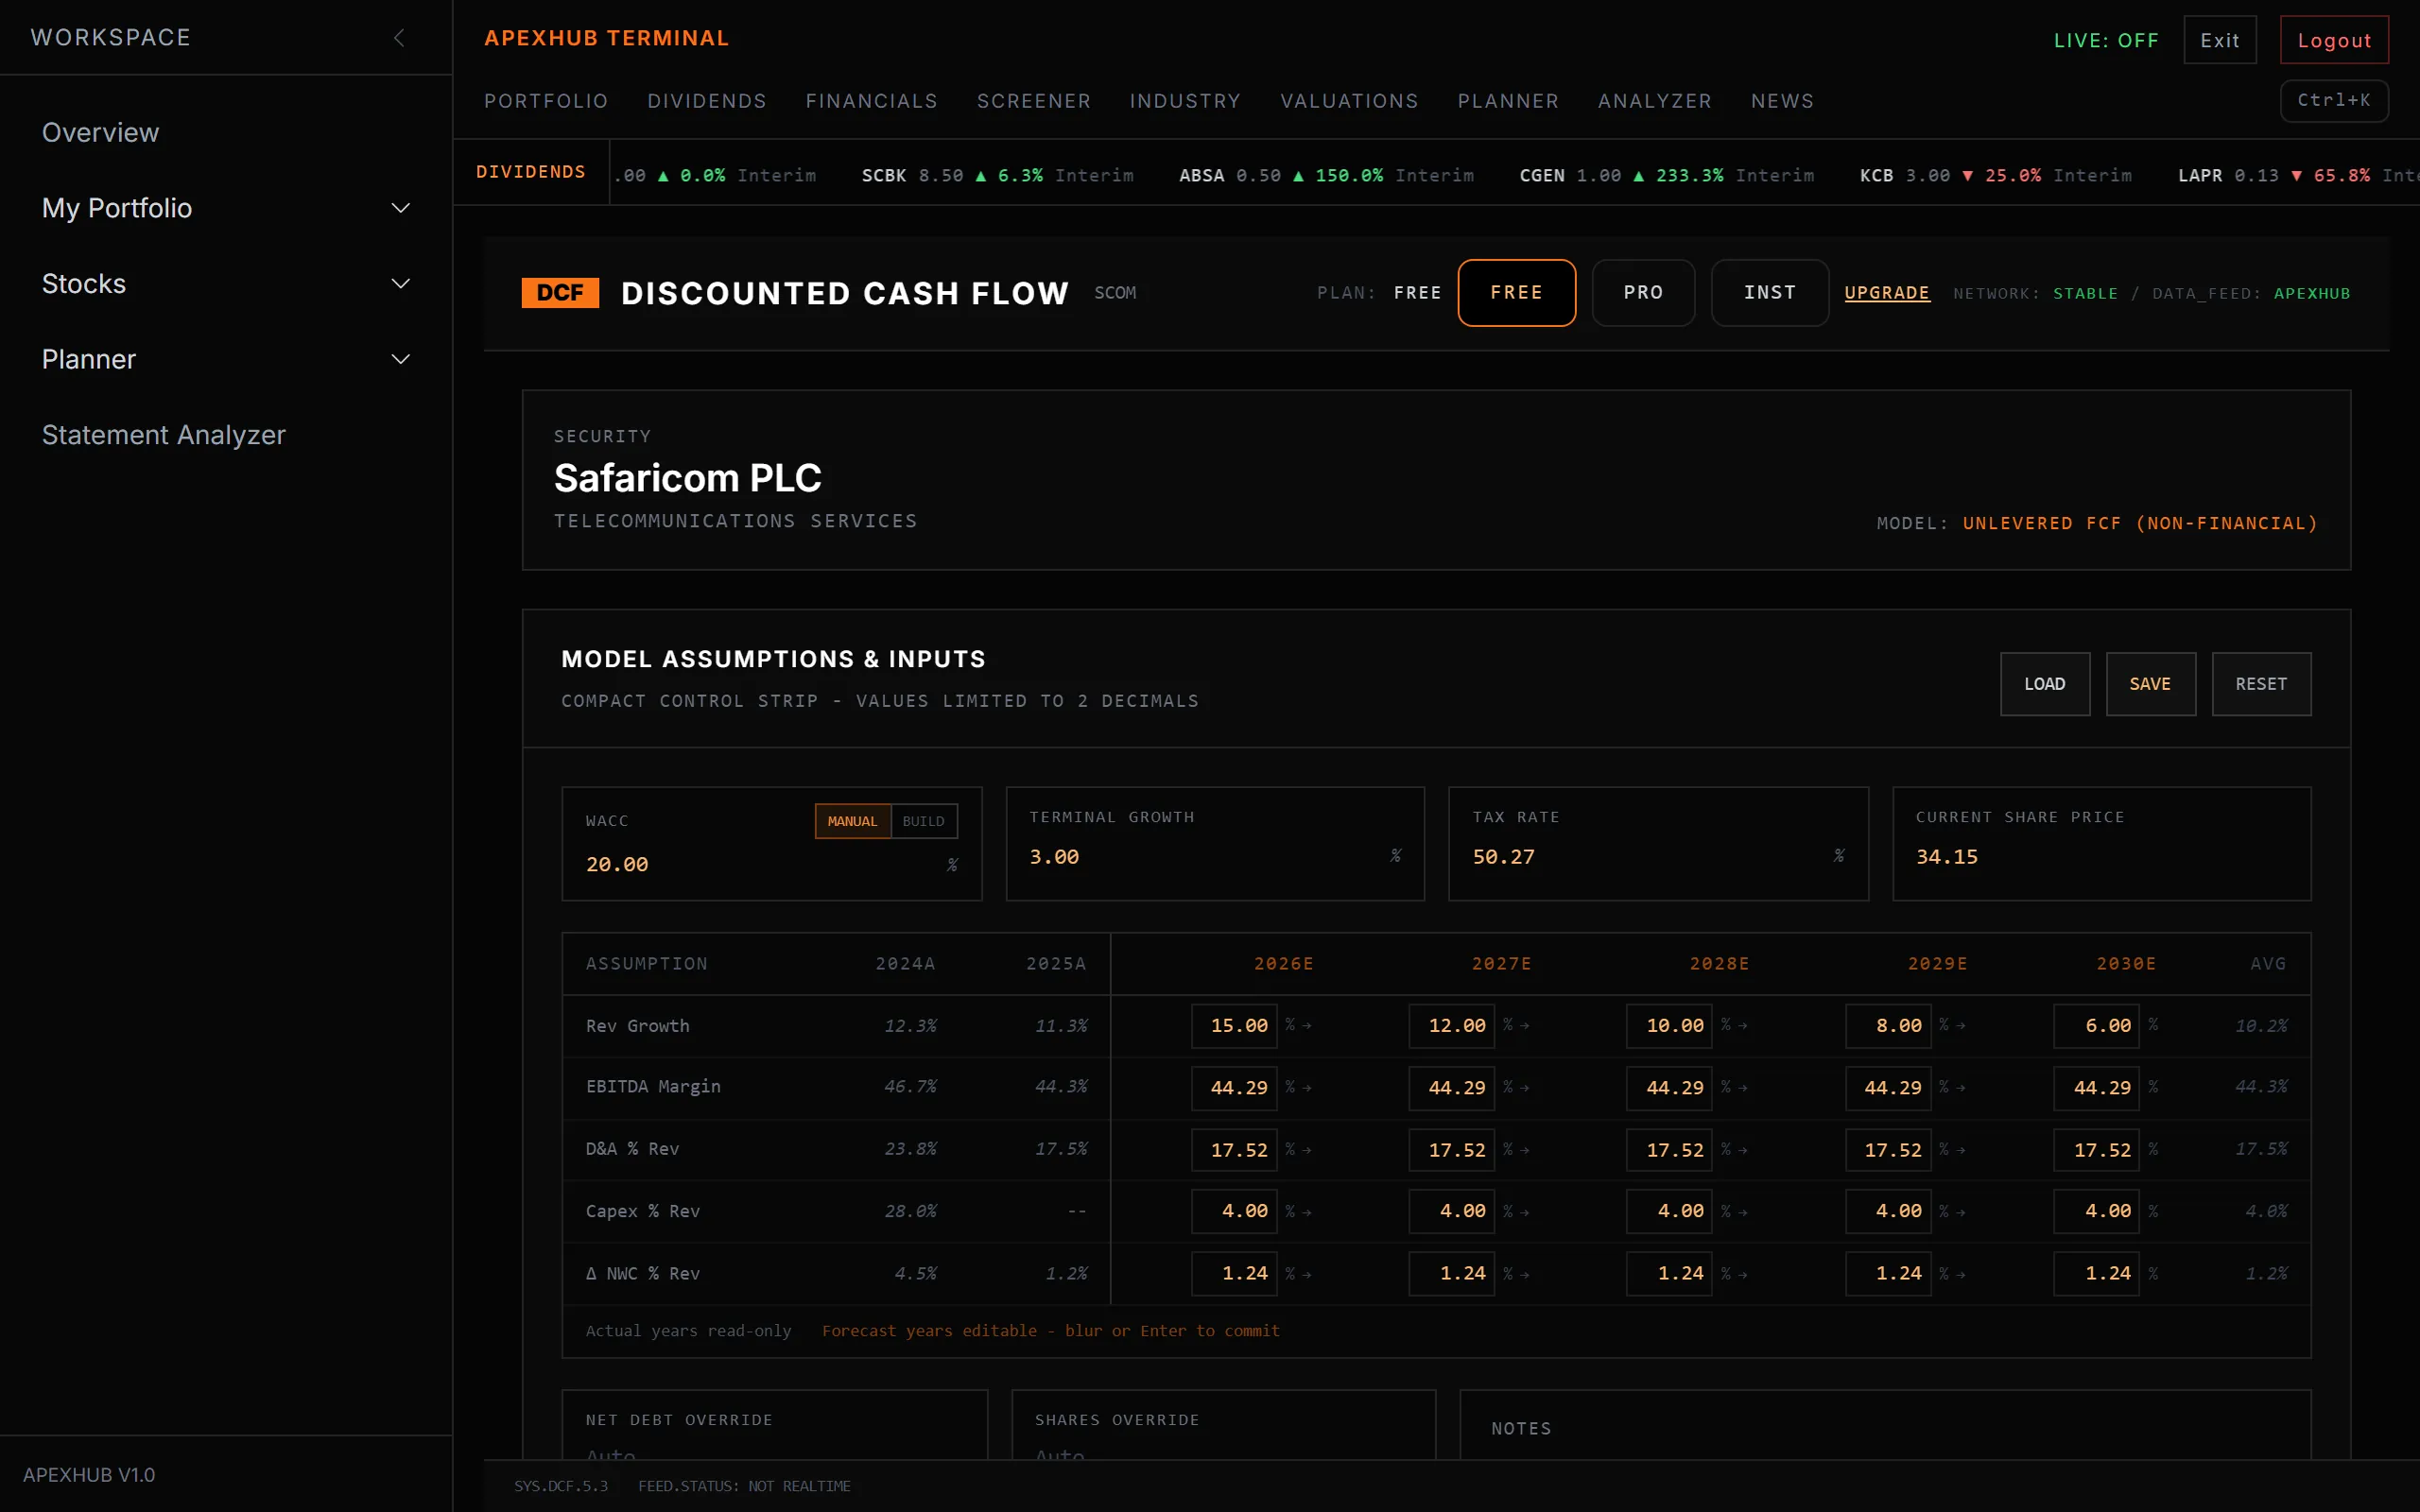Click the Shares Override field
This screenshot has height=1512, width=2420.
(1222, 1454)
